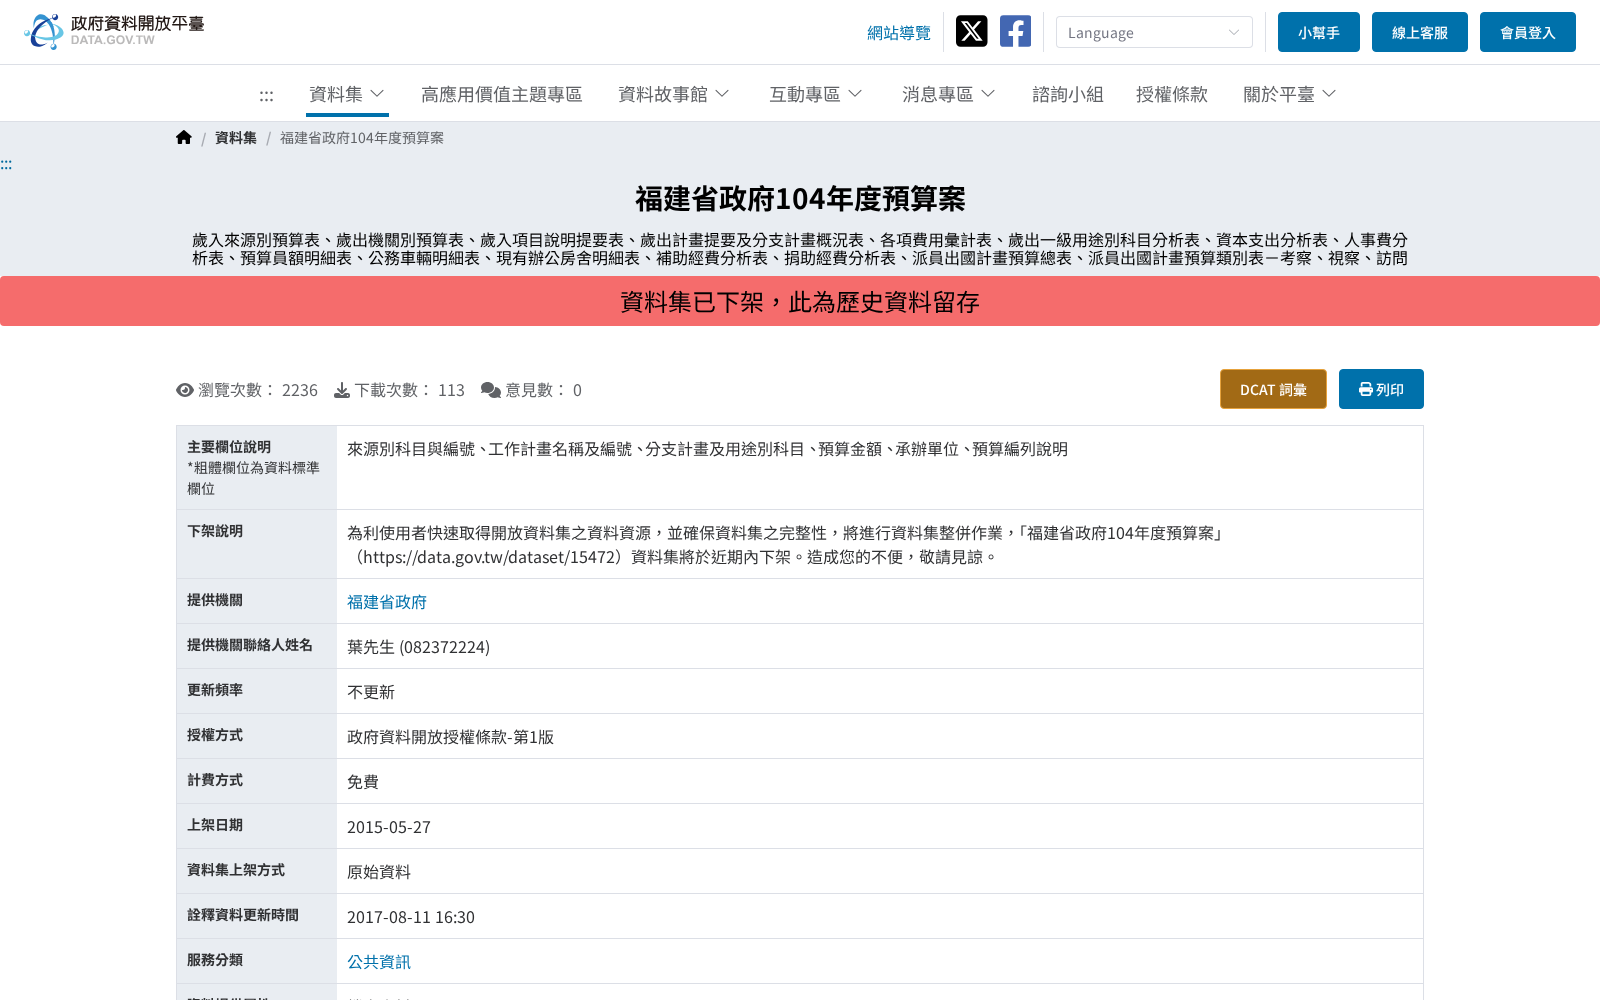Expand the 關於平臺 menu

tap(1290, 94)
